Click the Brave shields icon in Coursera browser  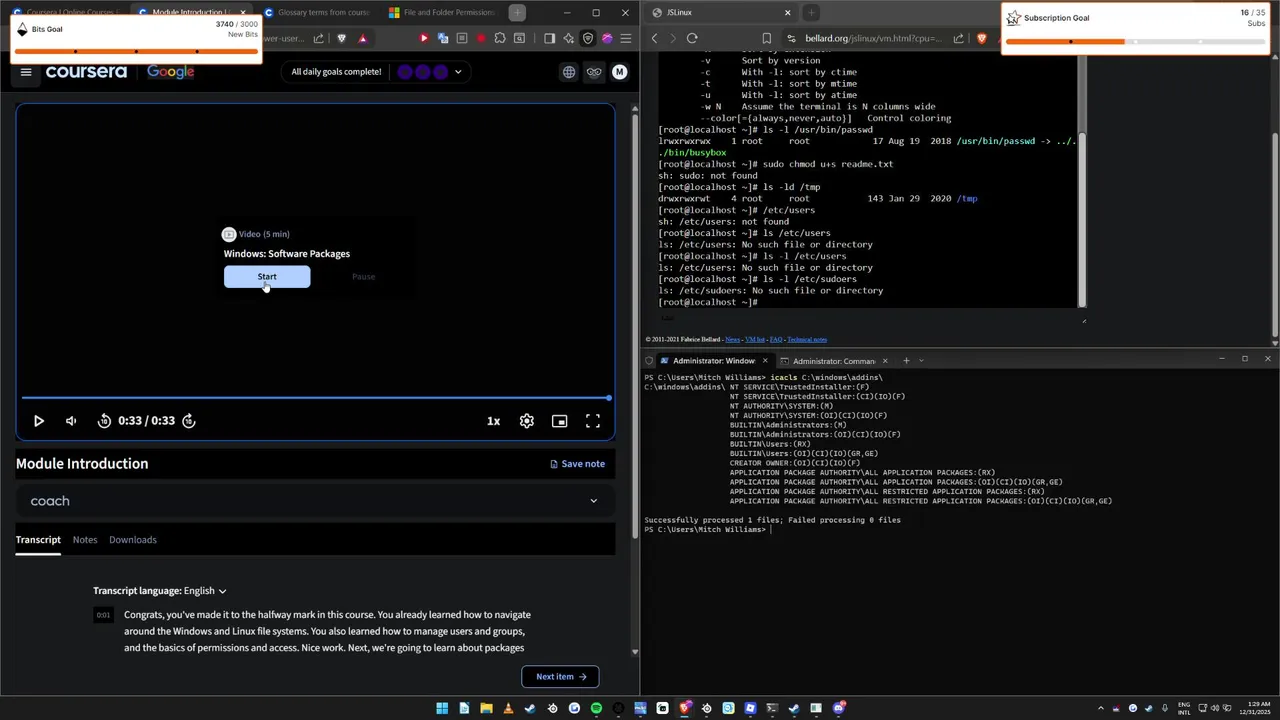[x=342, y=39]
